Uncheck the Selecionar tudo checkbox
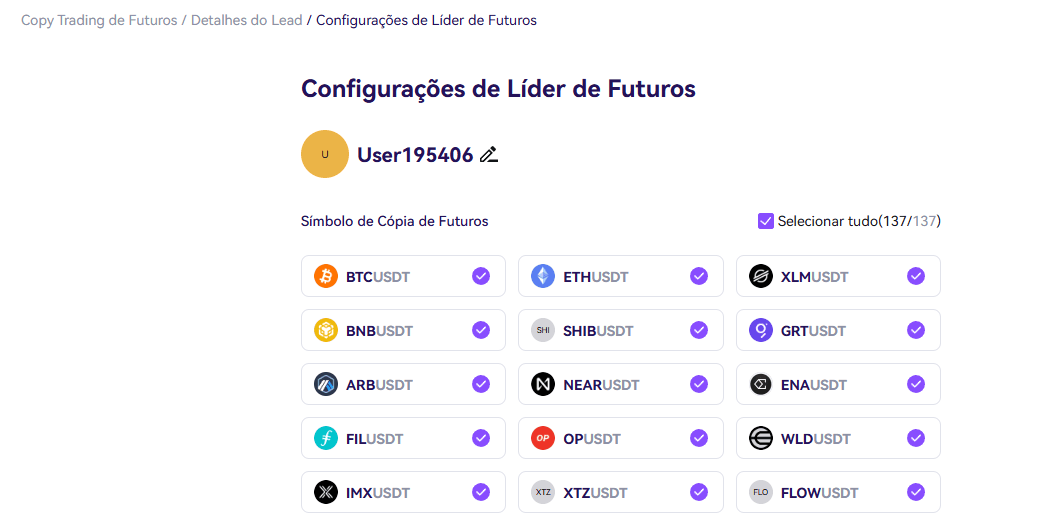The height and width of the screenshot is (522, 1055). coord(766,221)
